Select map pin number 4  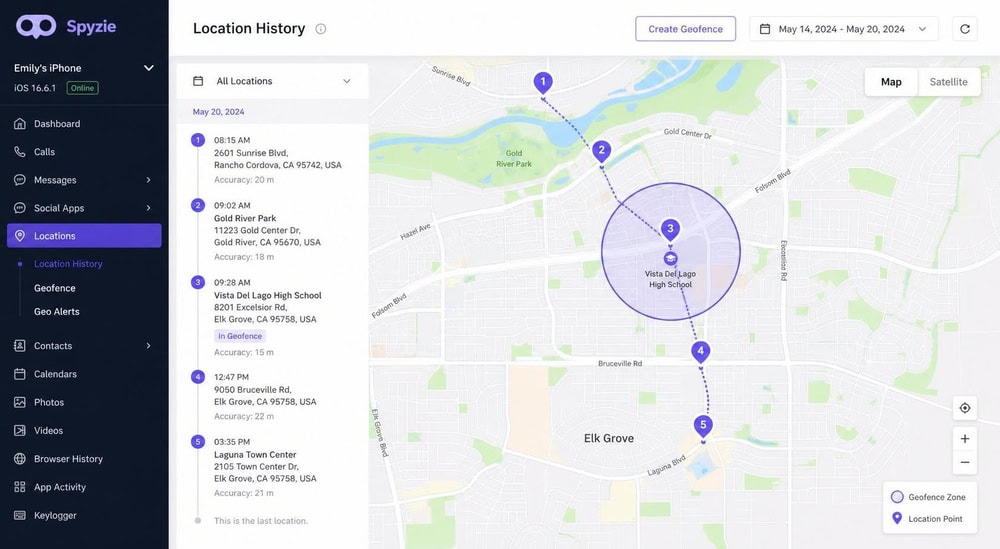[701, 352]
